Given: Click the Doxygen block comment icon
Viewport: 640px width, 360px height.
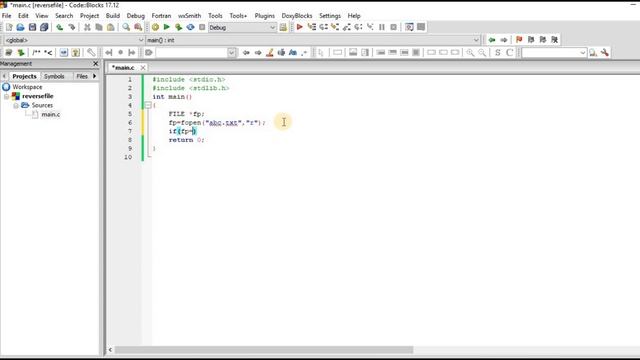Looking at the screenshot, I should [x=36, y=52].
